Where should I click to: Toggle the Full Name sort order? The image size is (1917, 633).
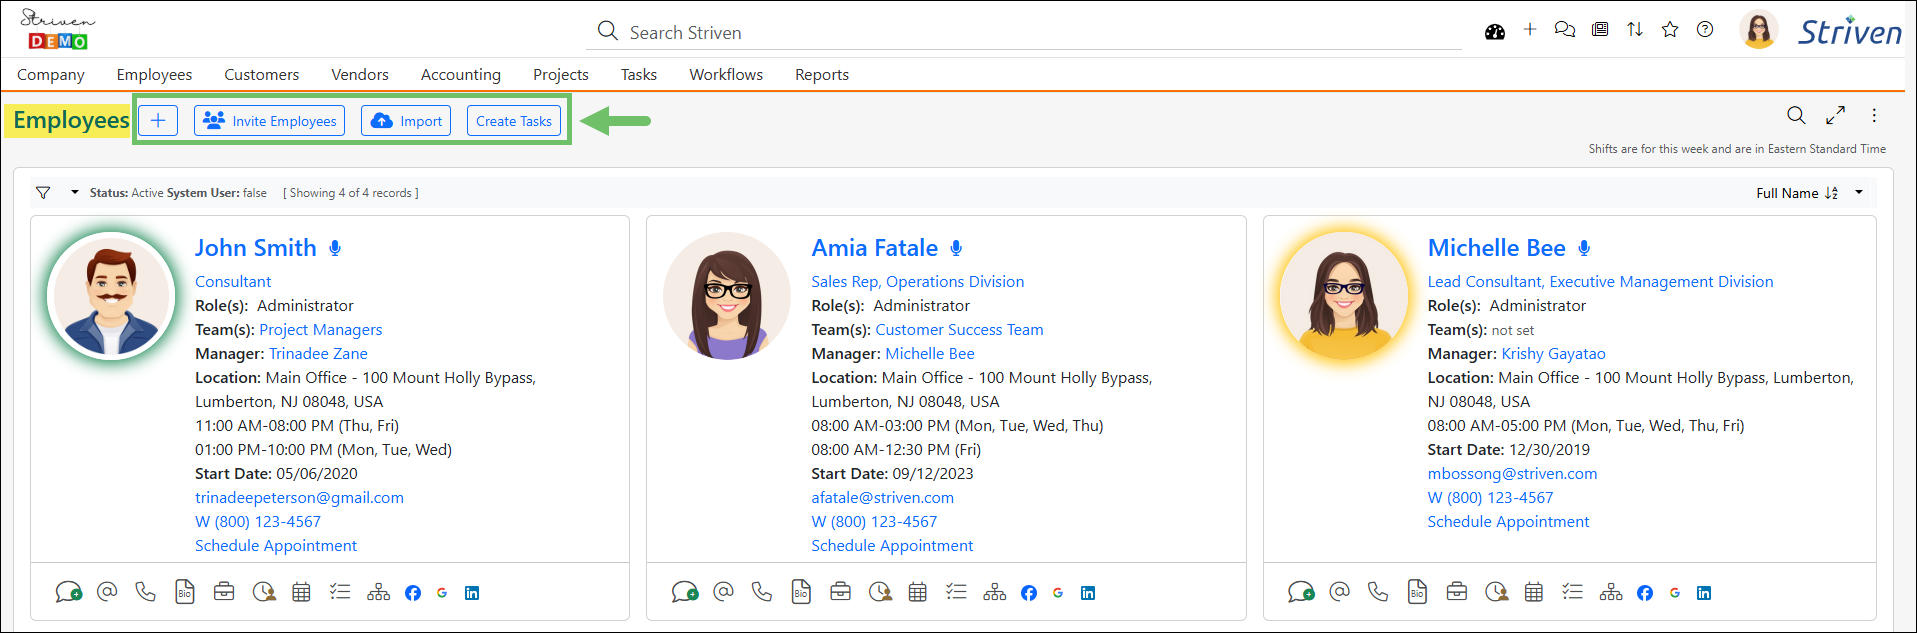[1831, 193]
